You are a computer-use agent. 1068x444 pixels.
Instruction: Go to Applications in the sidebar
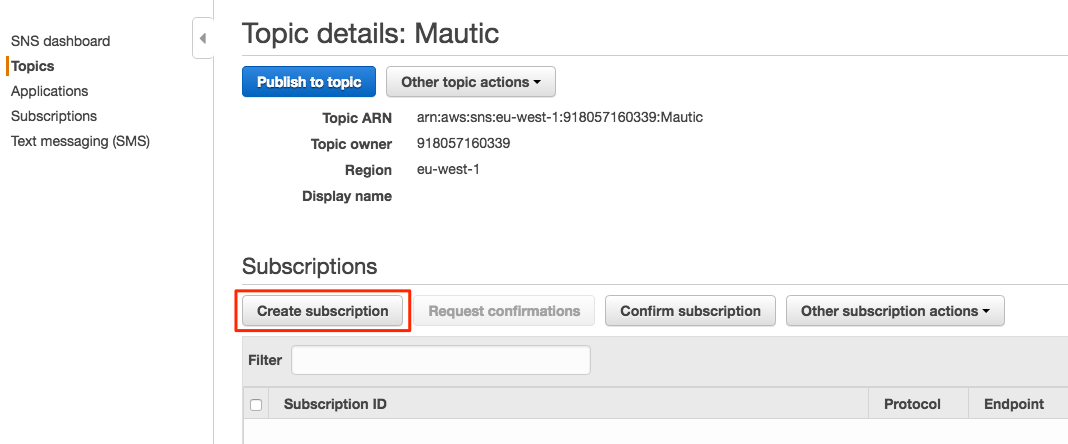(49, 91)
